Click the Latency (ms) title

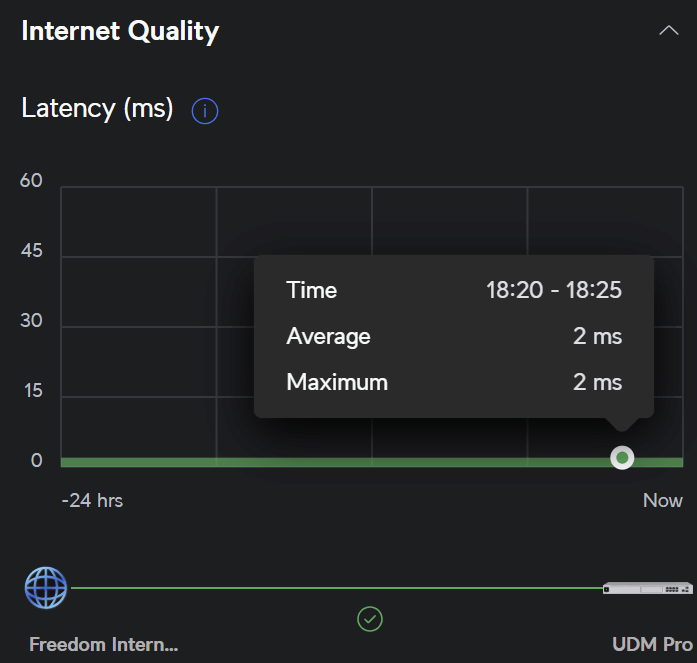coord(97,108)
